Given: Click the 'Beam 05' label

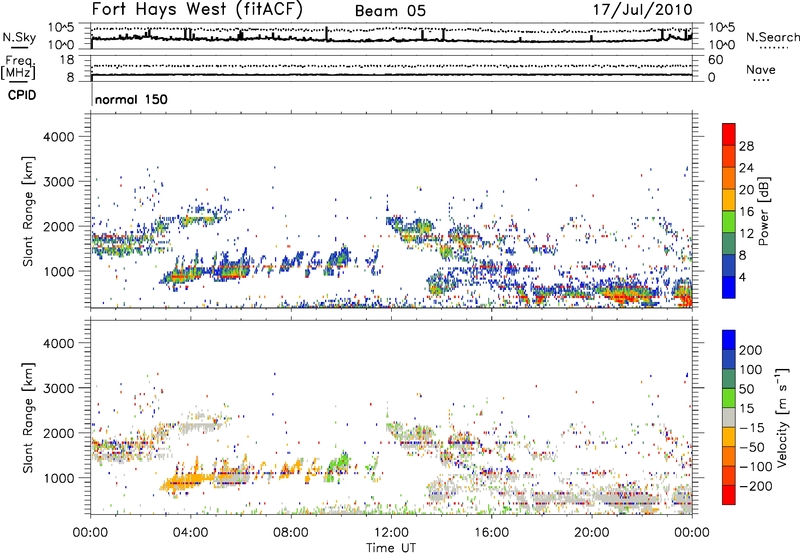Looking at the screenshot, I should tap(390, 11).
